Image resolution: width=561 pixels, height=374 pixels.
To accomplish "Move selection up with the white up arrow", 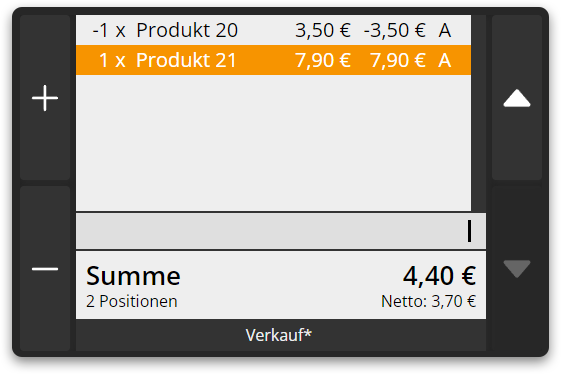I will click(517, 98).
